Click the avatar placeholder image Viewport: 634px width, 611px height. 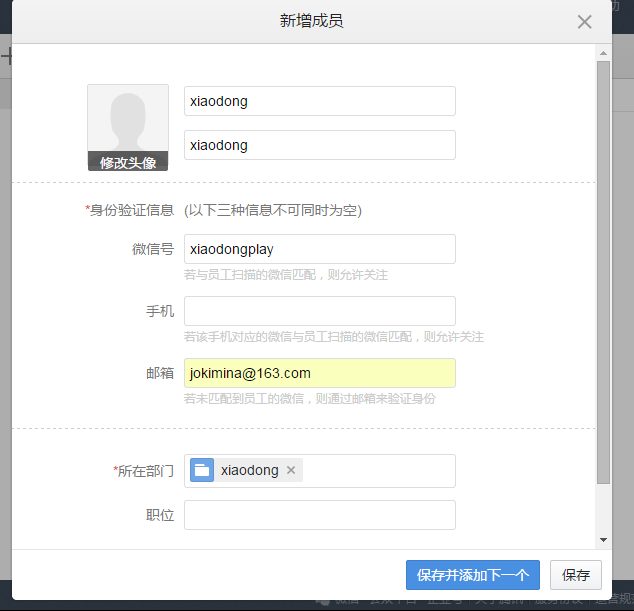[x=128, y=118]
